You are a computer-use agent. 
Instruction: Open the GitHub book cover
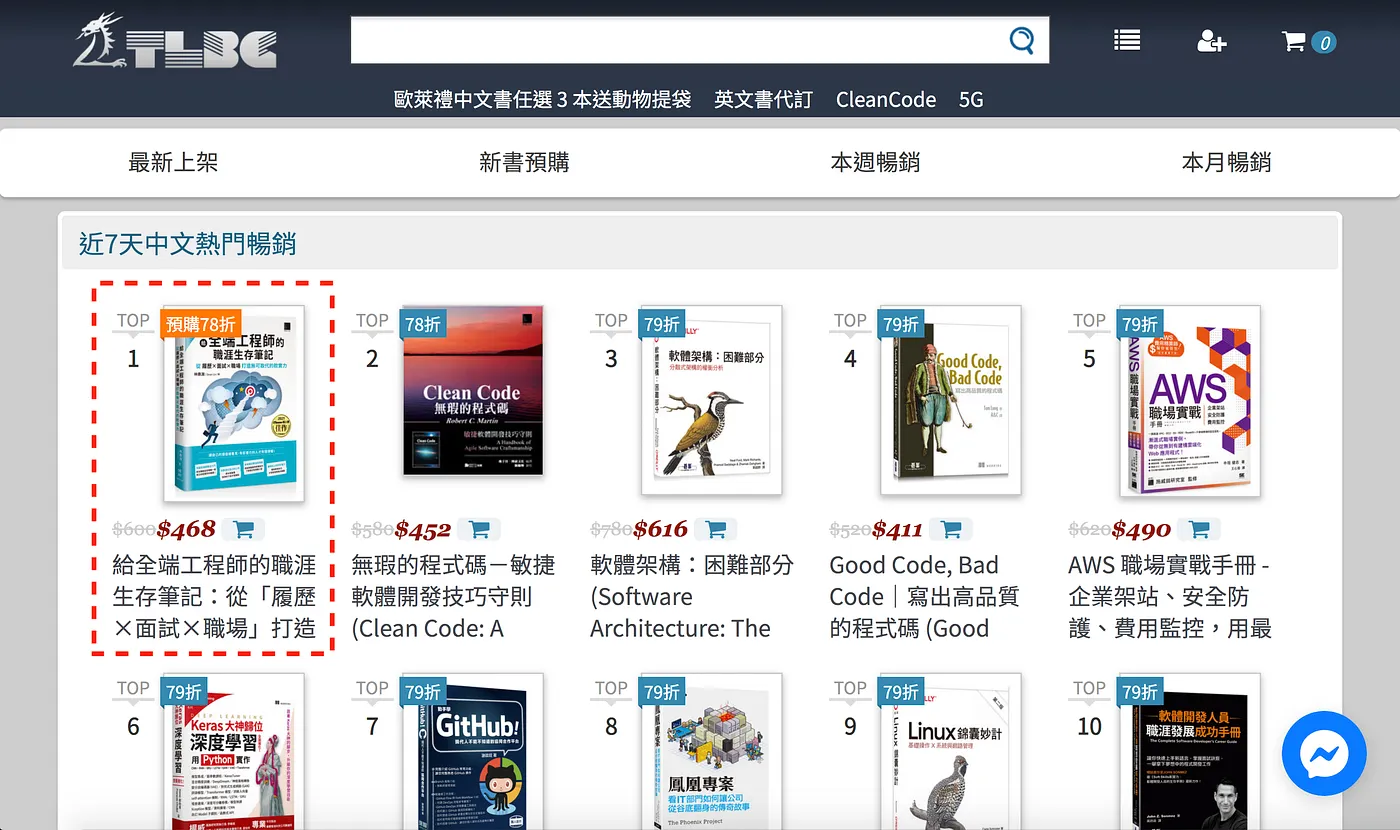[473, 752]
